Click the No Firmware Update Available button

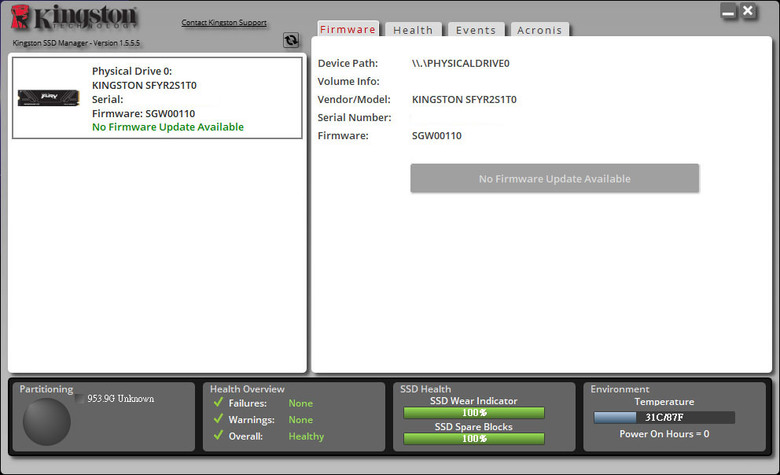(x=555, y=178)
